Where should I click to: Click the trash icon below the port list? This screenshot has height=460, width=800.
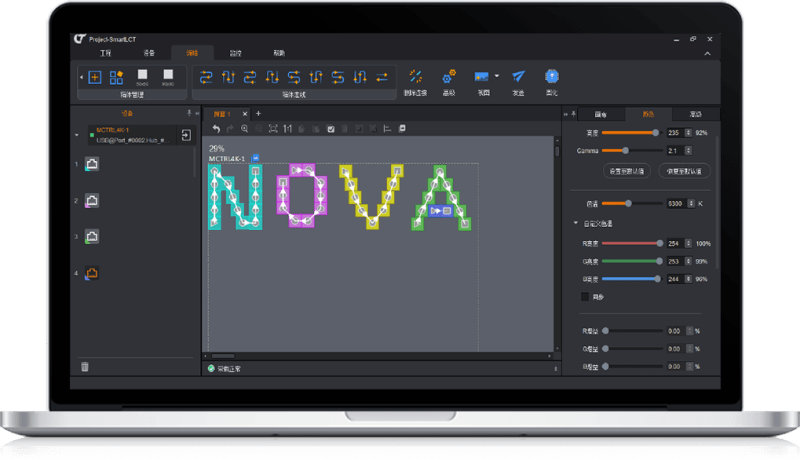click(x=85, y=367)
